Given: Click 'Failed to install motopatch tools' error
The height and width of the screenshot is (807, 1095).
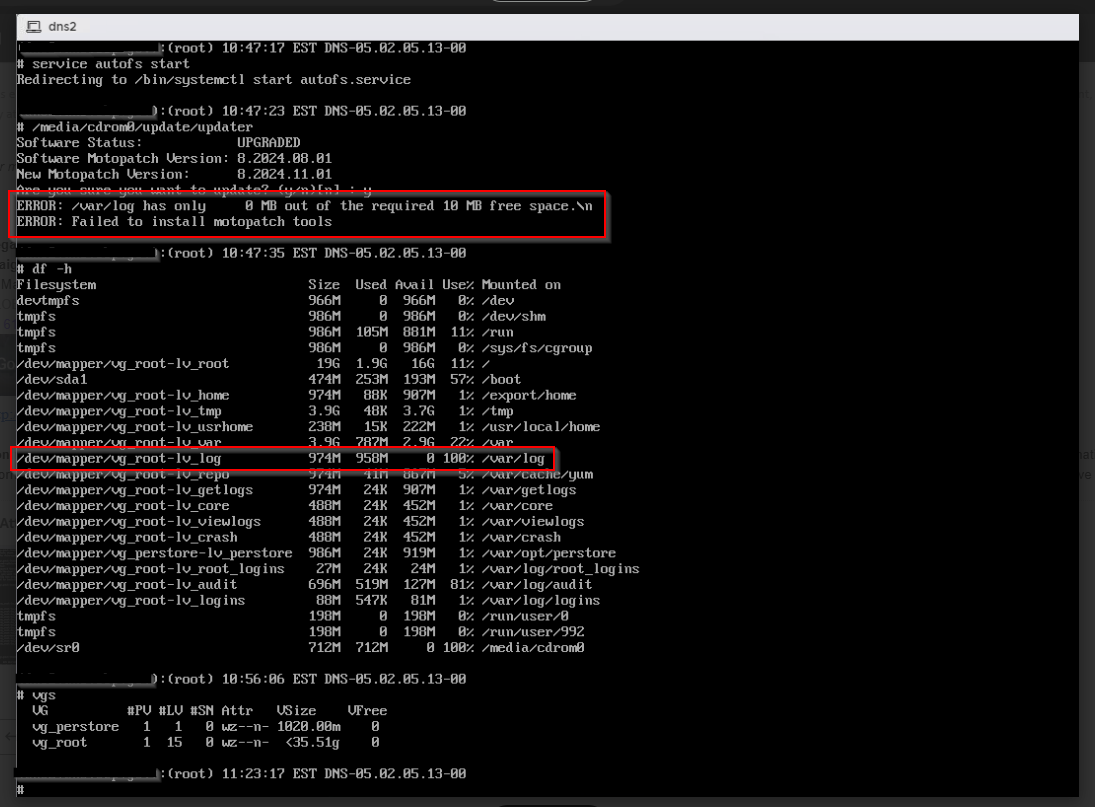Looking at the screenshot, I should [x=174, y=221].
